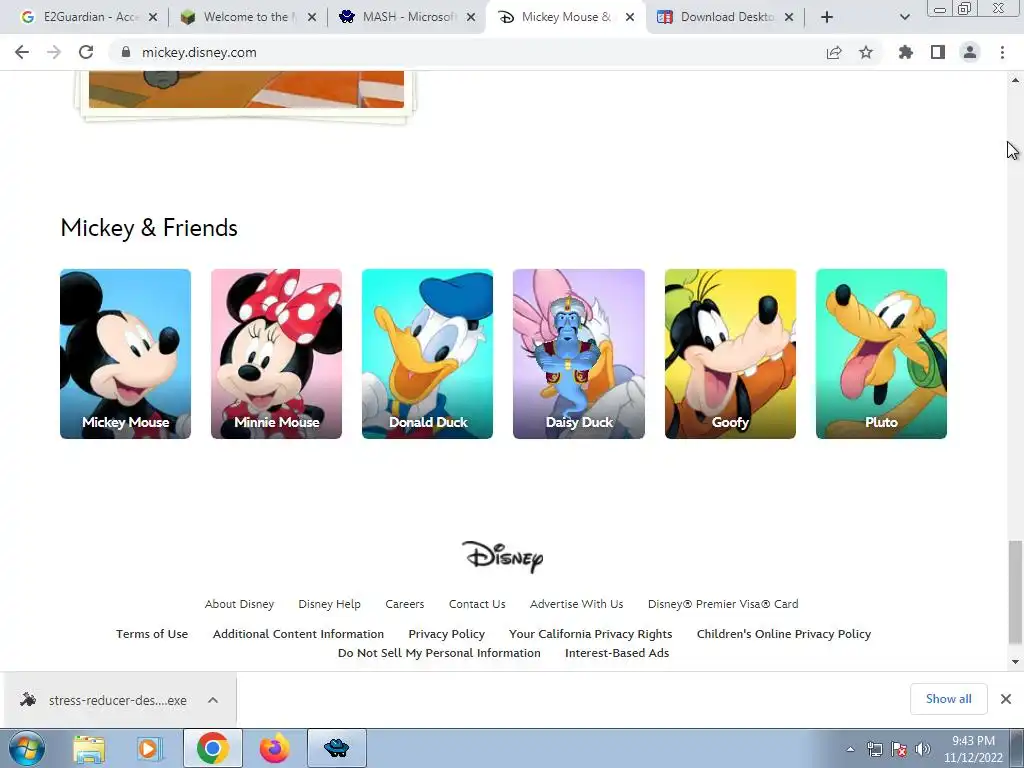The width and height of the screenshot is (1024, 768).
Task: Open the About Disney link
Action: click(240, 604)
